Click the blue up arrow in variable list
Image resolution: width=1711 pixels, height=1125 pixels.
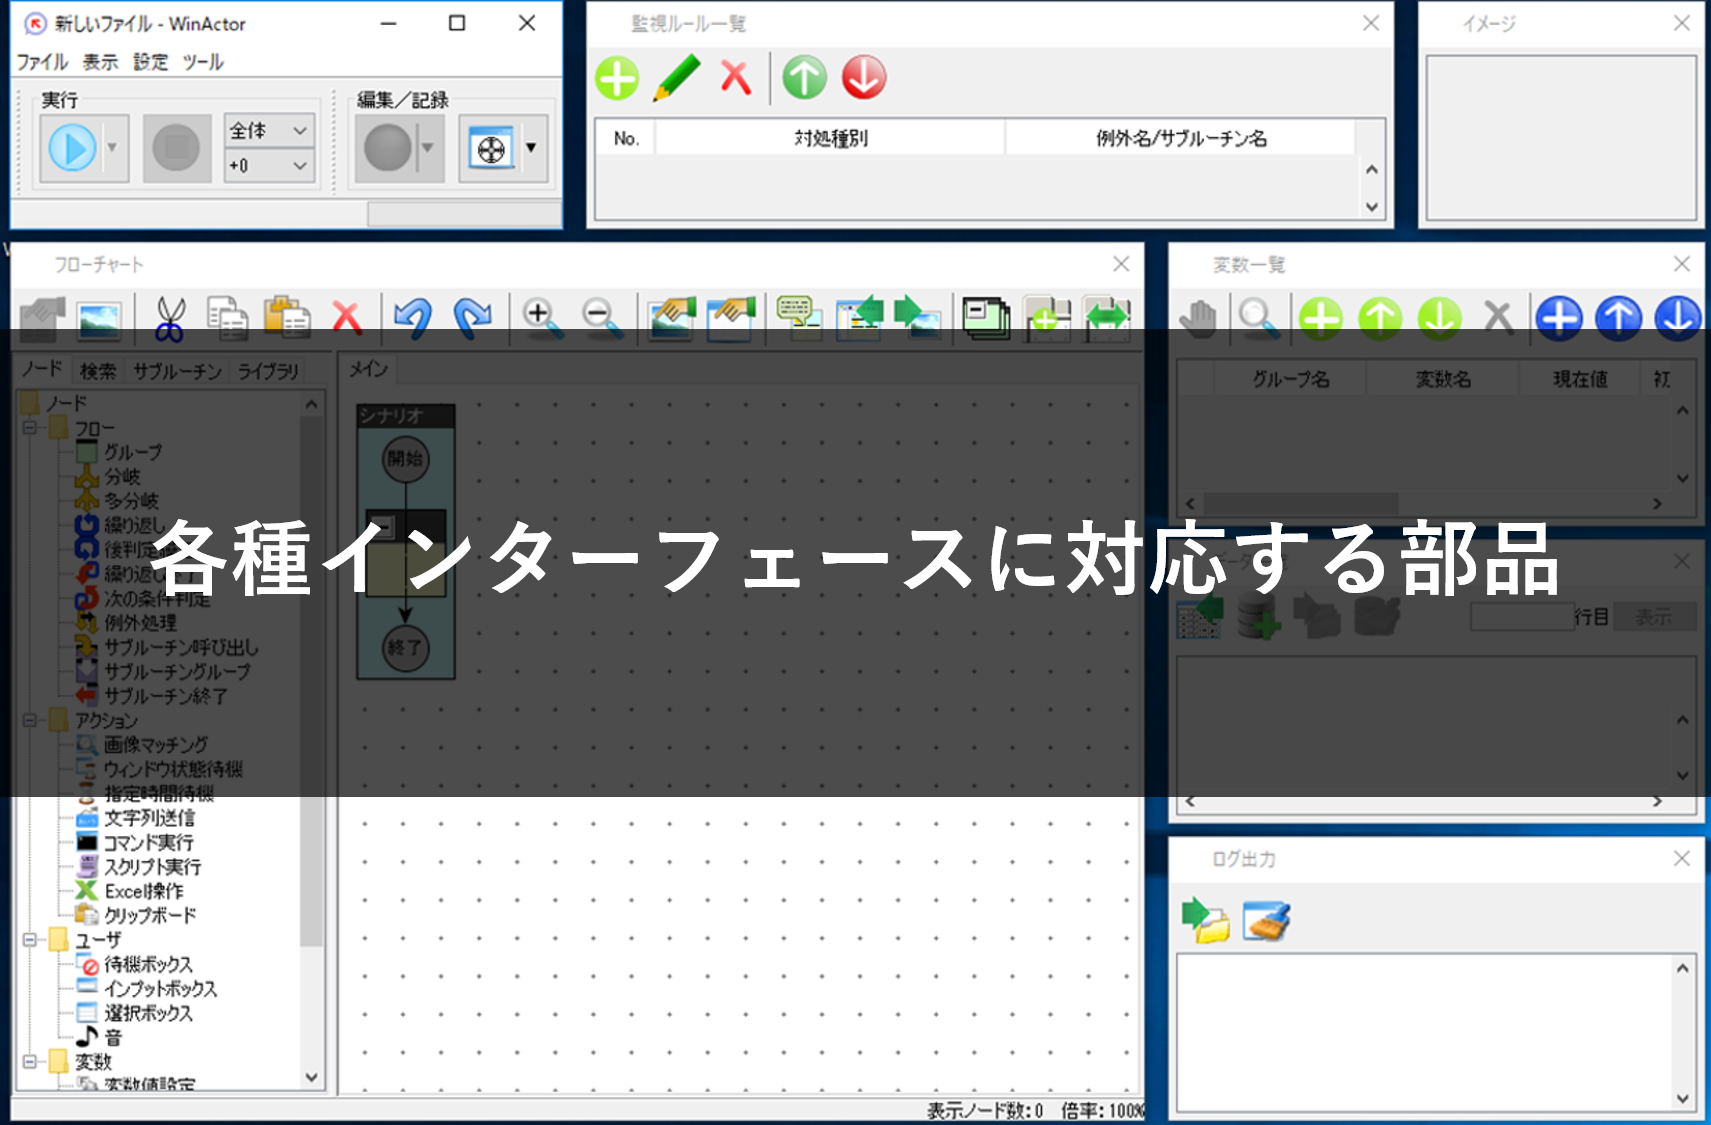(x=1619, y=318)
